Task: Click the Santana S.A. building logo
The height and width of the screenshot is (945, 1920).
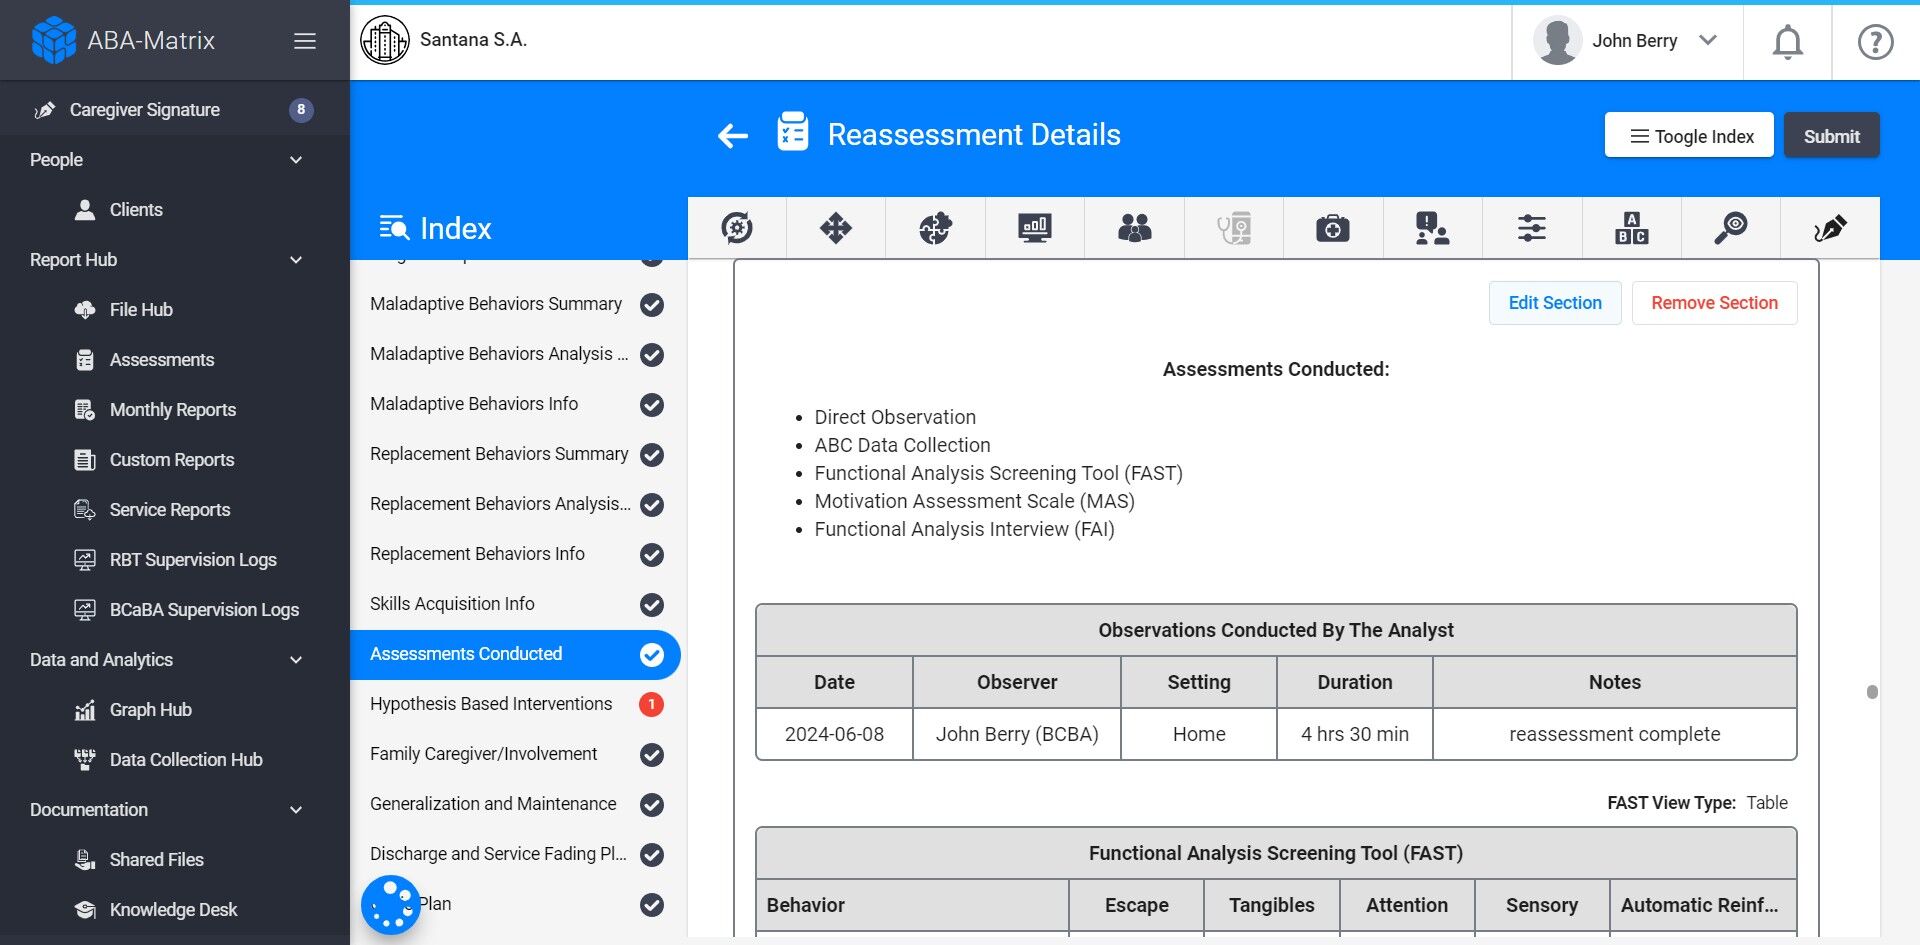Action: pyautogui.click(x=385, y=40)
